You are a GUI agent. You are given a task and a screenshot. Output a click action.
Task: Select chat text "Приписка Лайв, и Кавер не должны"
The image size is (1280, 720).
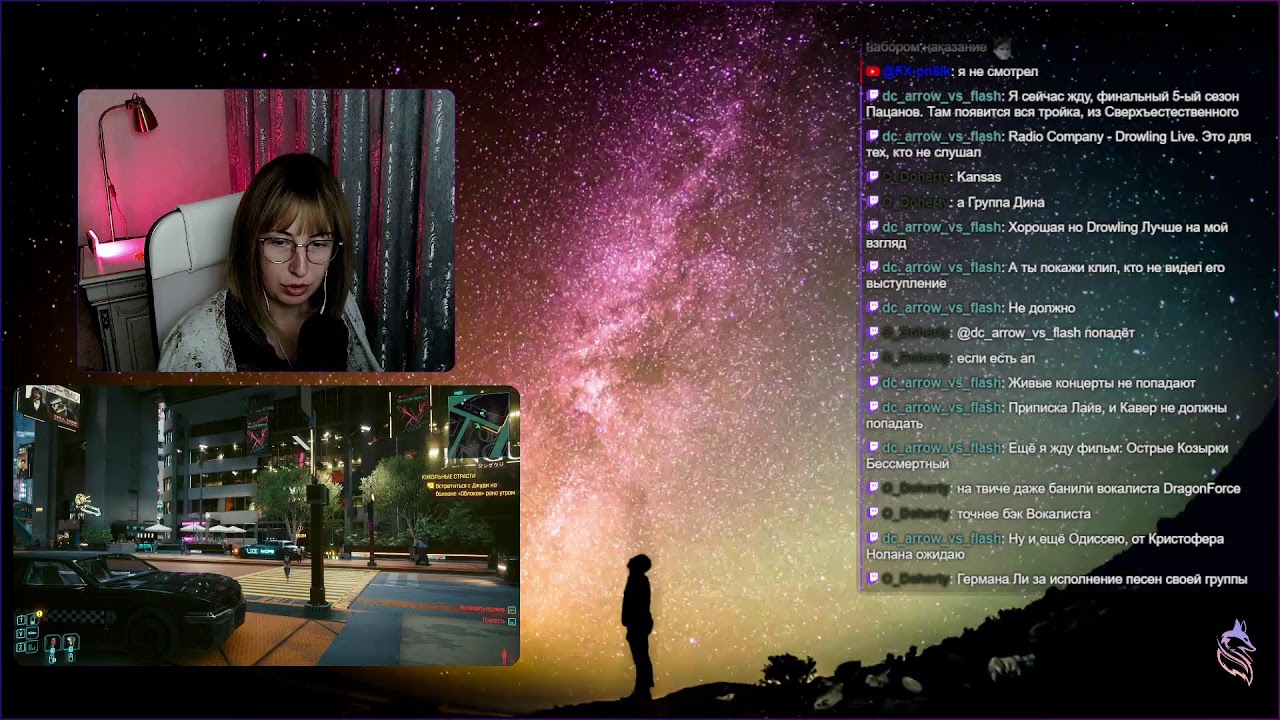[x=1118, y=408]
